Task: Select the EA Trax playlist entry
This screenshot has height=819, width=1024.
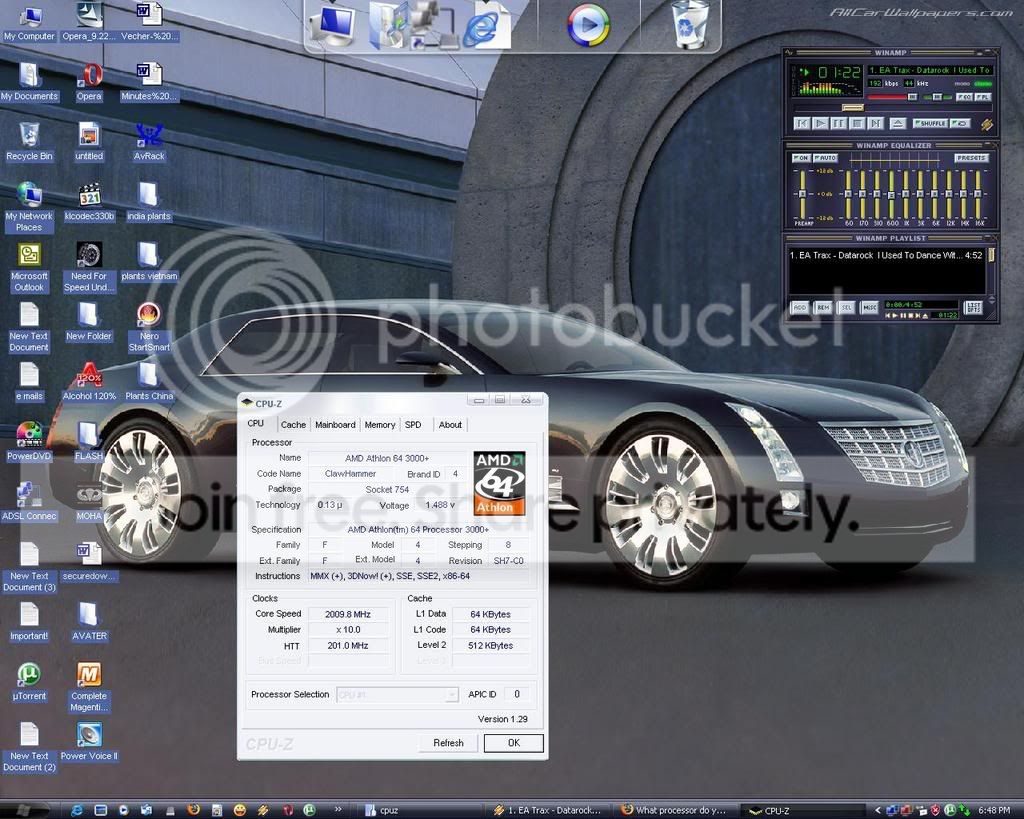Action: 886,255
